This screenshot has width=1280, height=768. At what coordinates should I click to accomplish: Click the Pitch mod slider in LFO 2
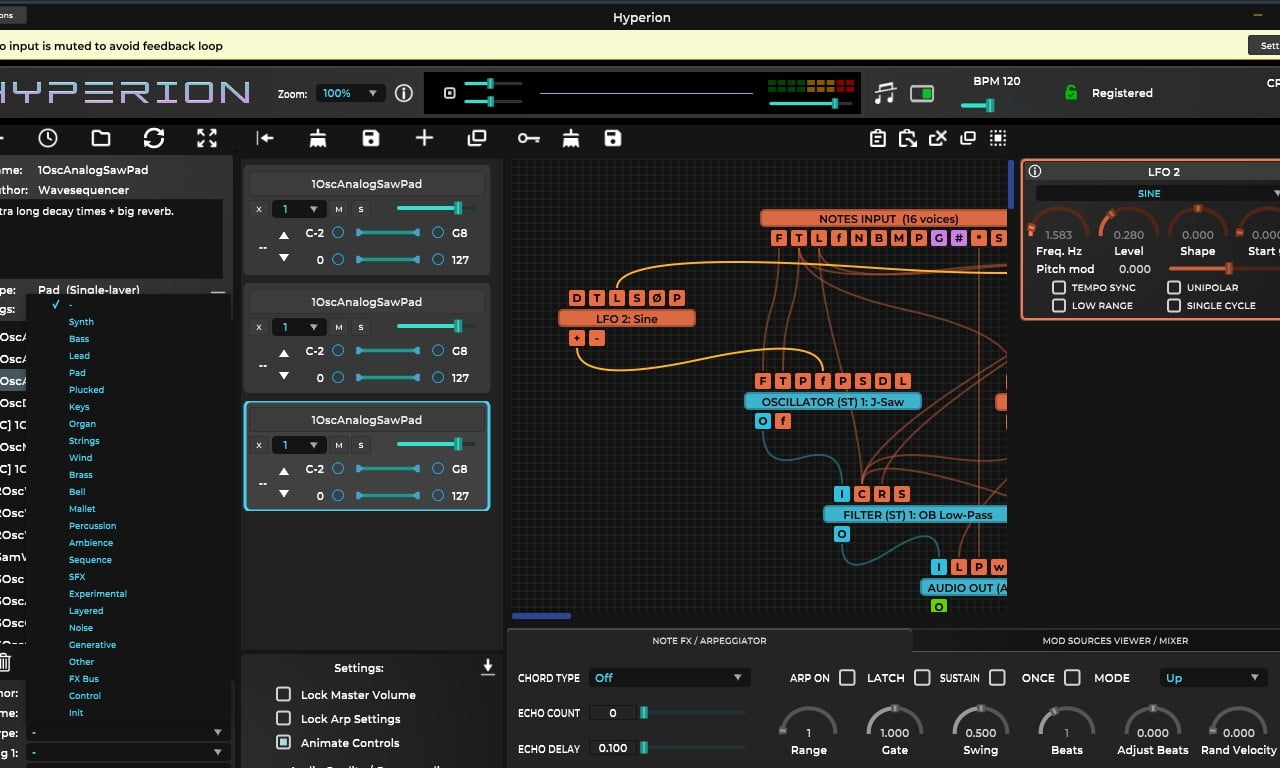coord(1224,268)
